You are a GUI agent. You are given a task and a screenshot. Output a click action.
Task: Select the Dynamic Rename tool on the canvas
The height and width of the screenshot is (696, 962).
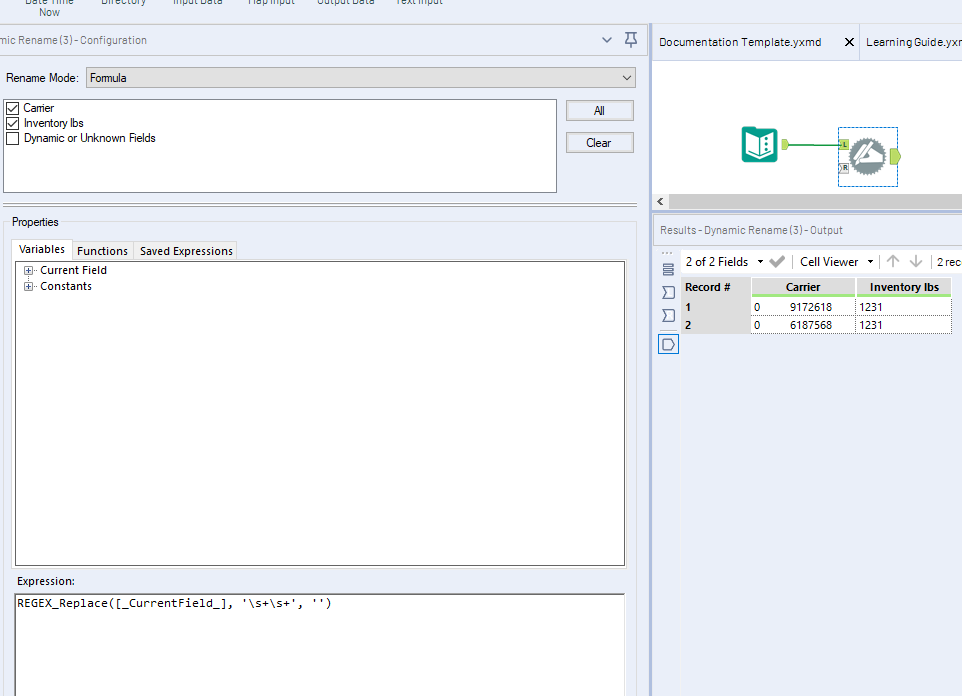point(866,157)
